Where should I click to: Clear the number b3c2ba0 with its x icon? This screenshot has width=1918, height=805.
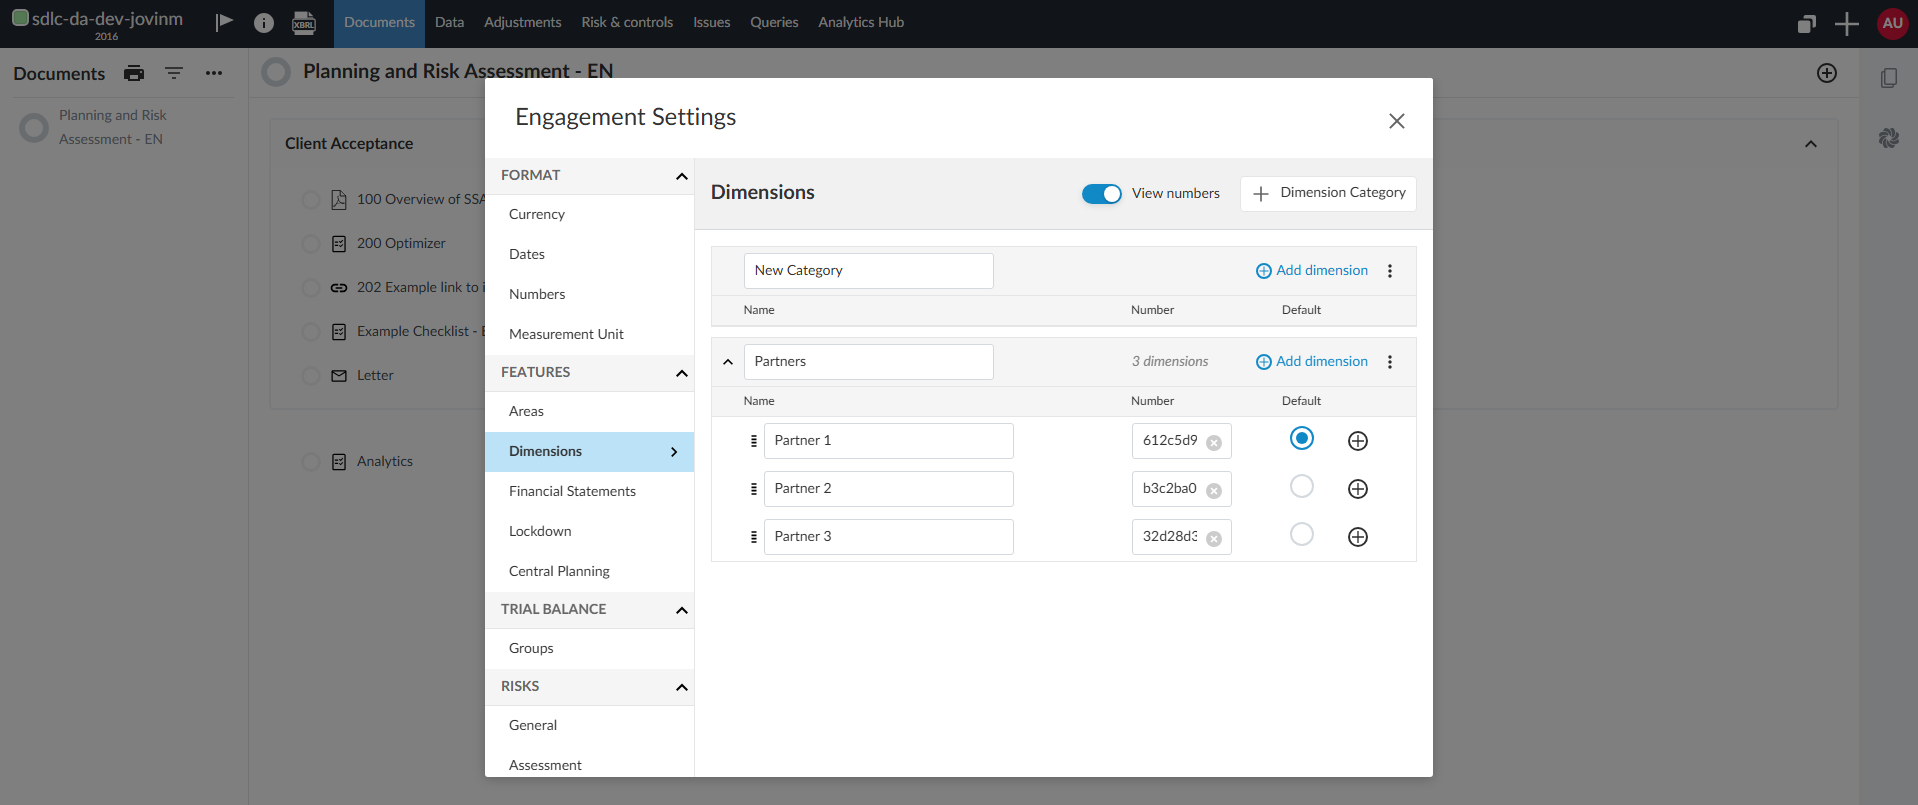click(1214, 491)
